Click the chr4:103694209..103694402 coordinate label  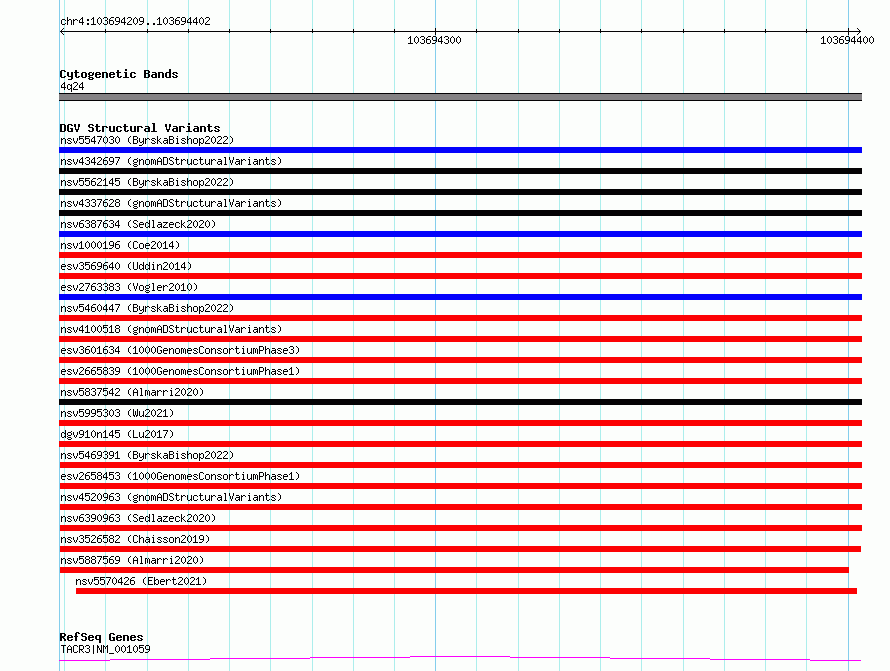pyautogui.click(x=135, y=21)
